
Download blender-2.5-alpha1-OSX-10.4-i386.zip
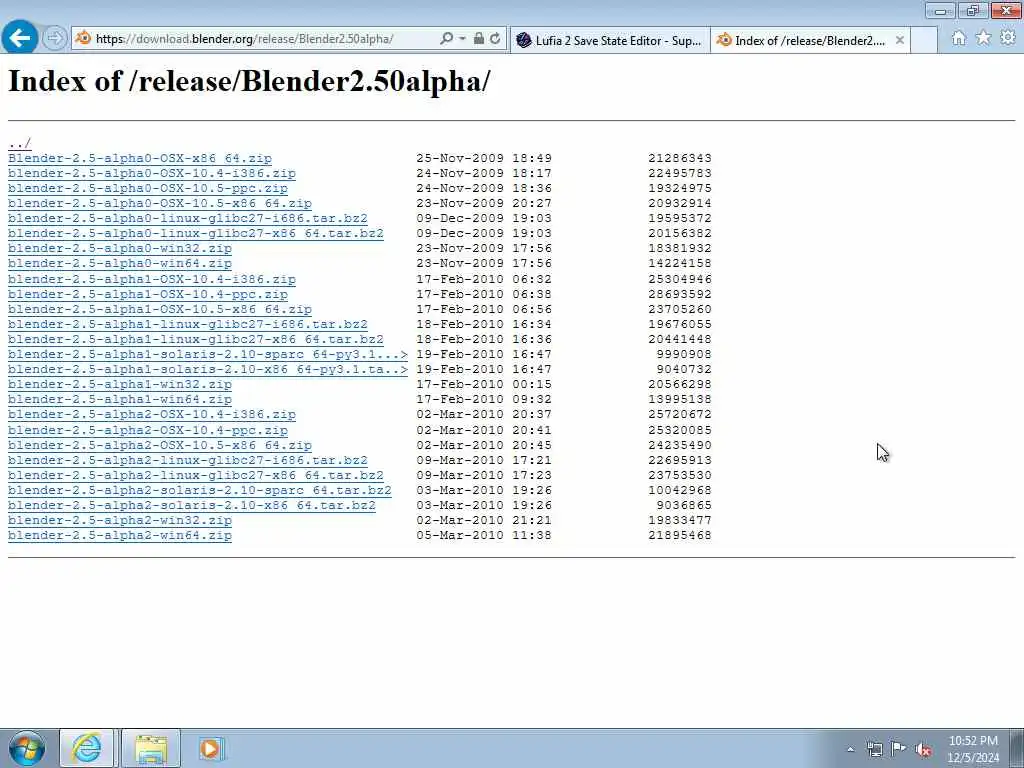coord(152,279)
